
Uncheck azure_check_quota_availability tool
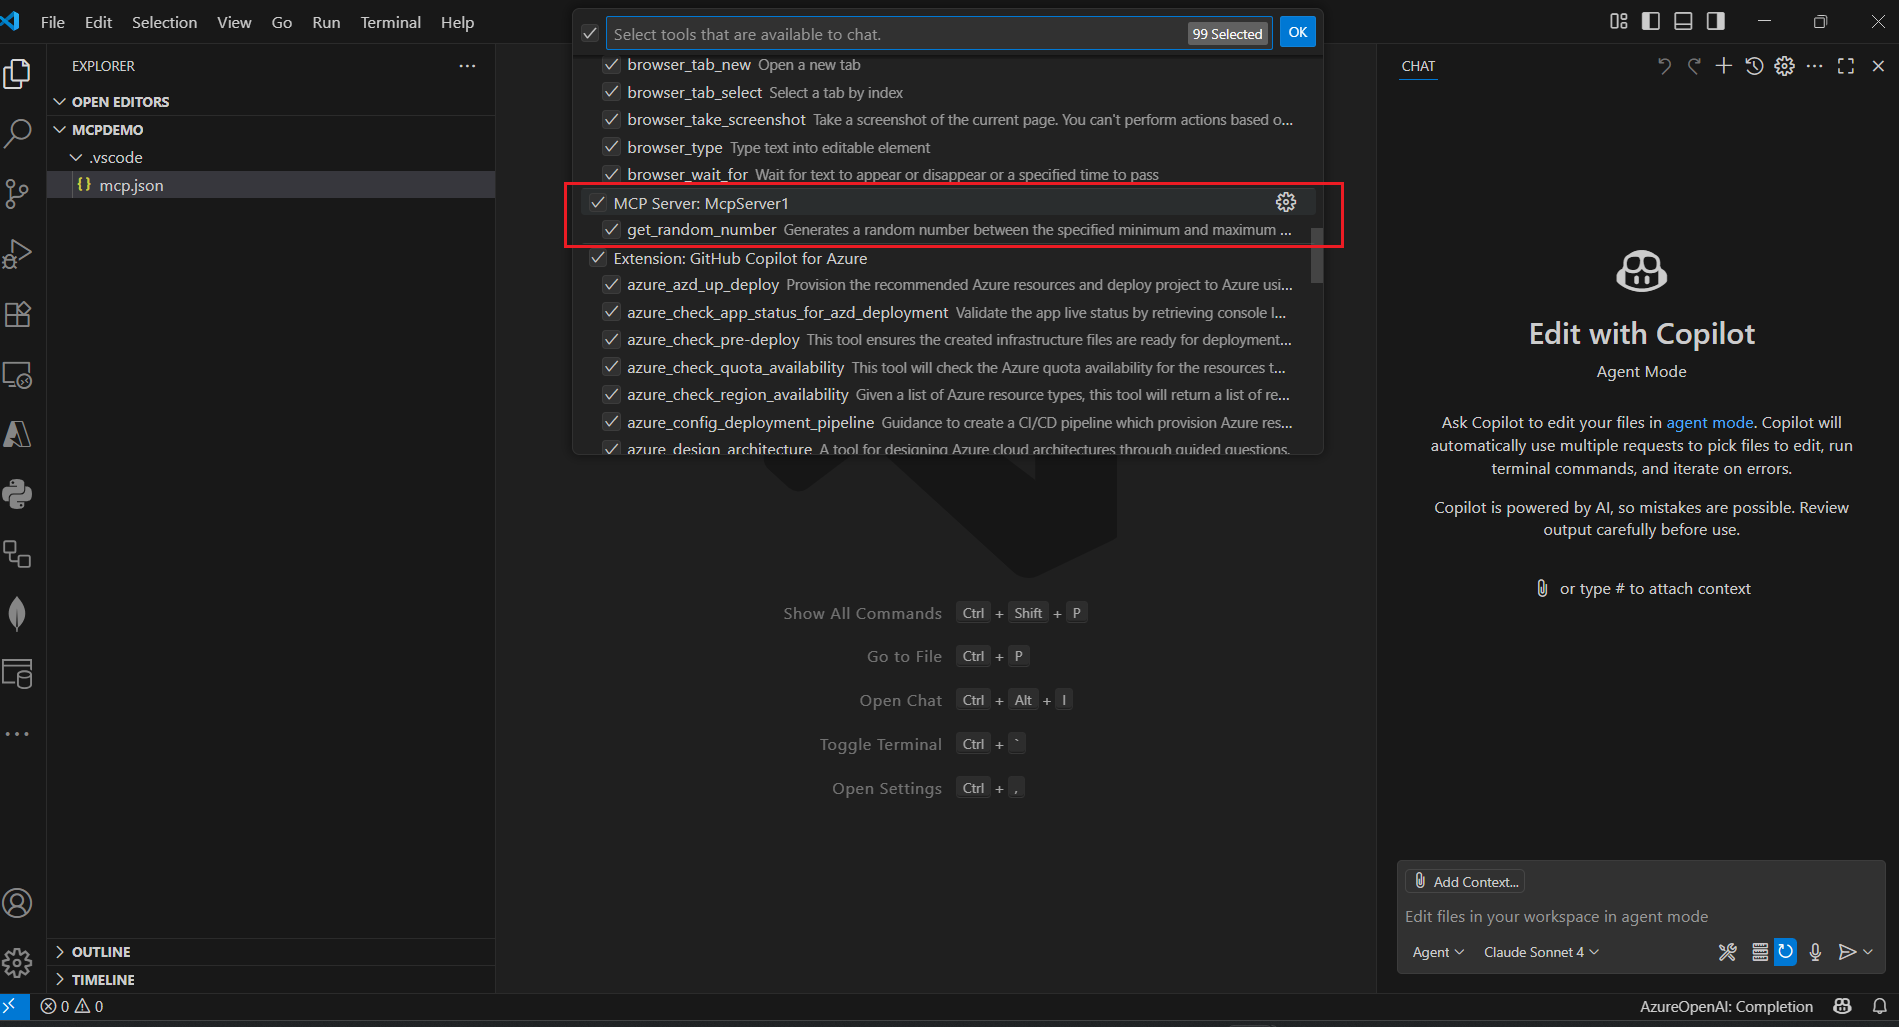611,368
